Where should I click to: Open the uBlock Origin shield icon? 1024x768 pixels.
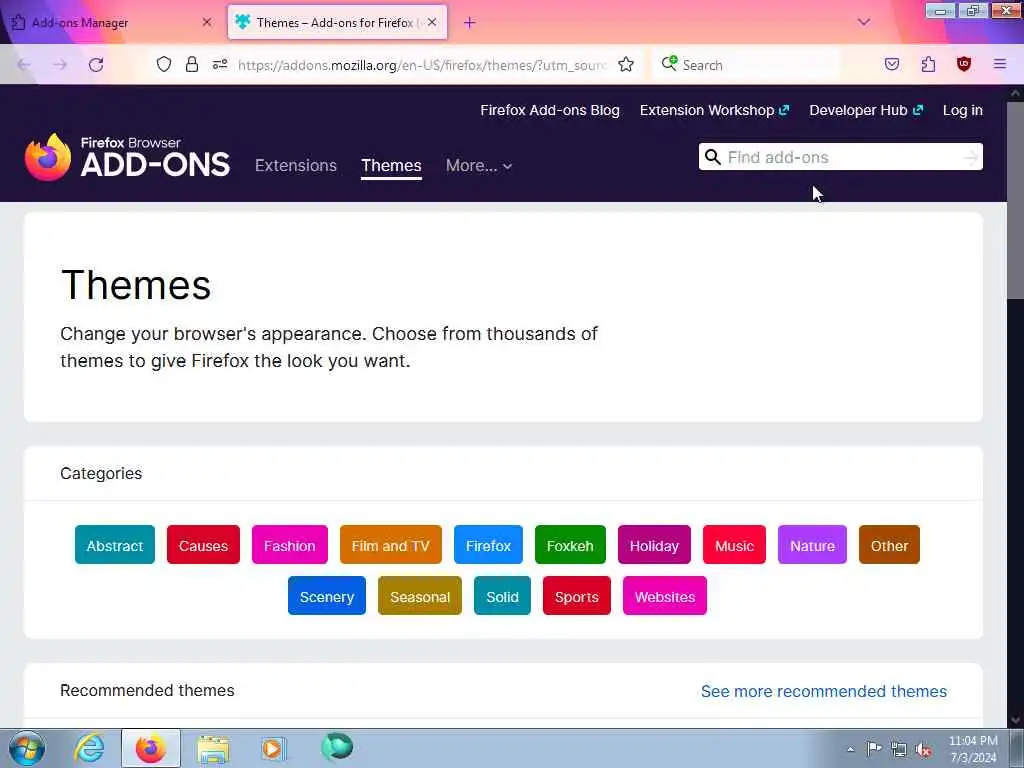point(964,64)
